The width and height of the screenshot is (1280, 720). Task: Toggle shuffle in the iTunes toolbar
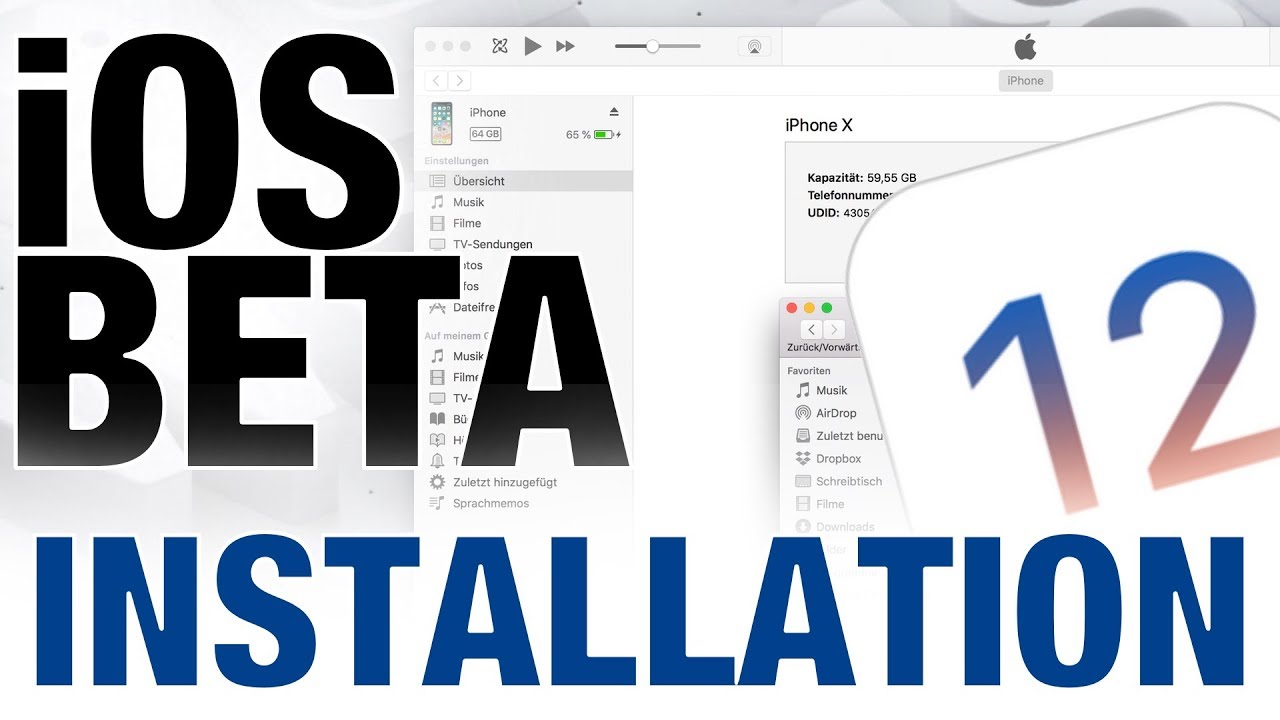pos(500,46)
